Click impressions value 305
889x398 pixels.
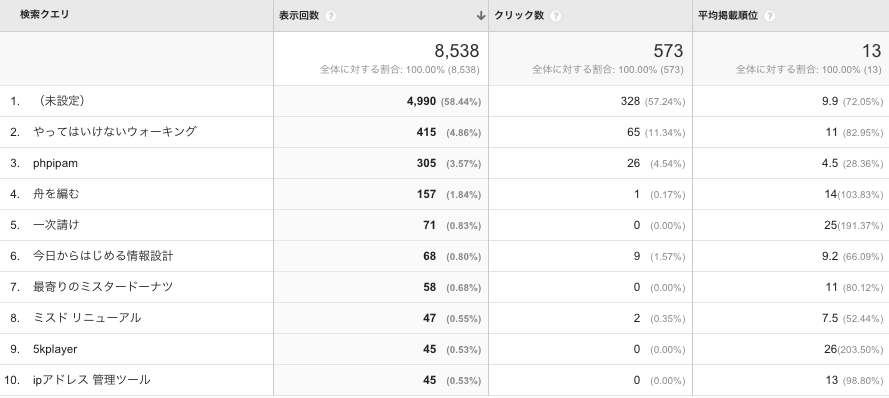click(x=426, y=163)
